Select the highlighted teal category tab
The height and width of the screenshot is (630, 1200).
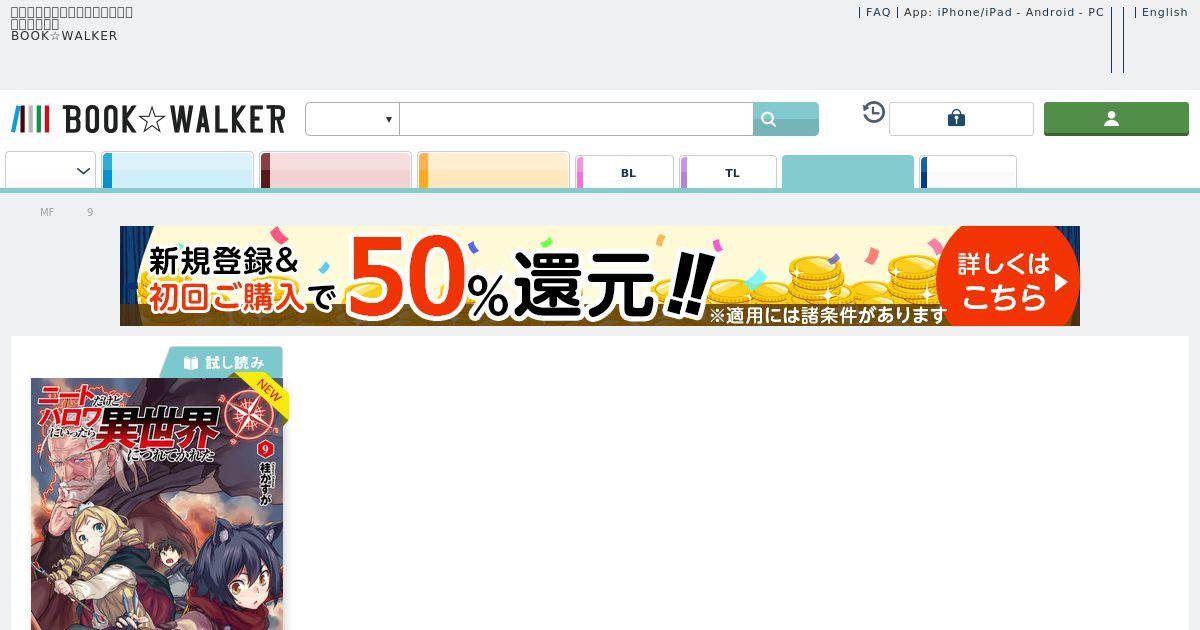848,172
